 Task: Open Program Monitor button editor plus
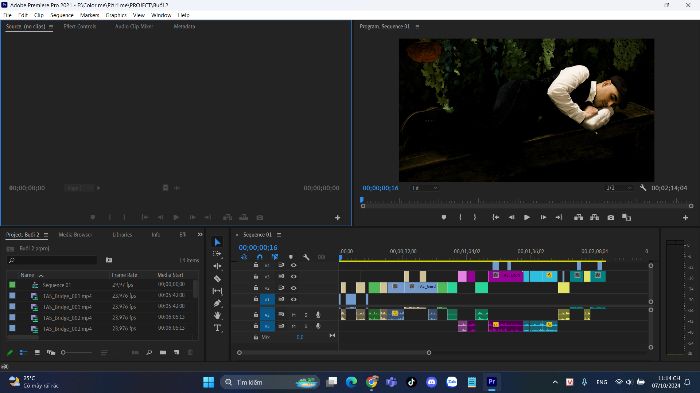(x=685, y=217)
